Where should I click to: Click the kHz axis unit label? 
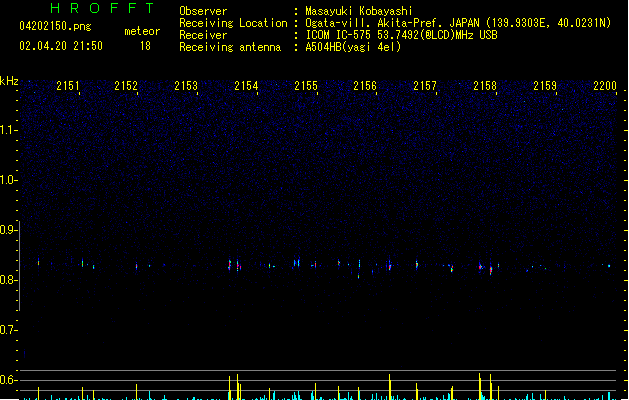[x=9, y=81]
